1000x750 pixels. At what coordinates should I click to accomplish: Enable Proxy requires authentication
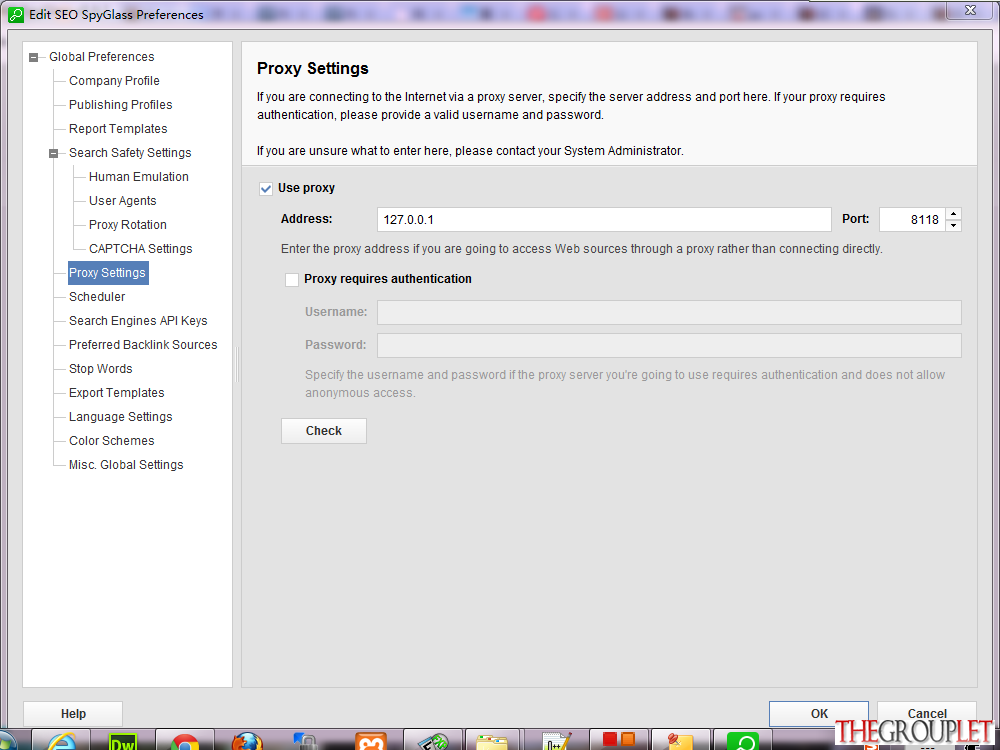292,280
